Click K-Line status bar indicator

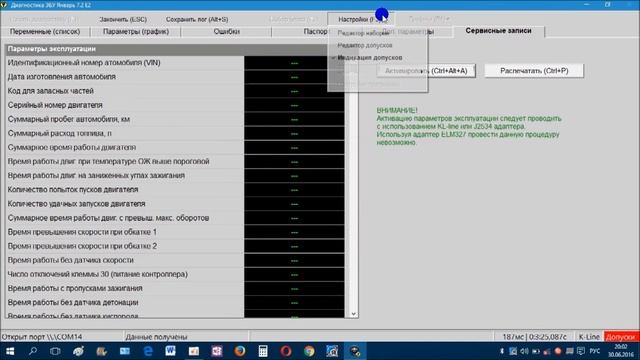(589, 337)
